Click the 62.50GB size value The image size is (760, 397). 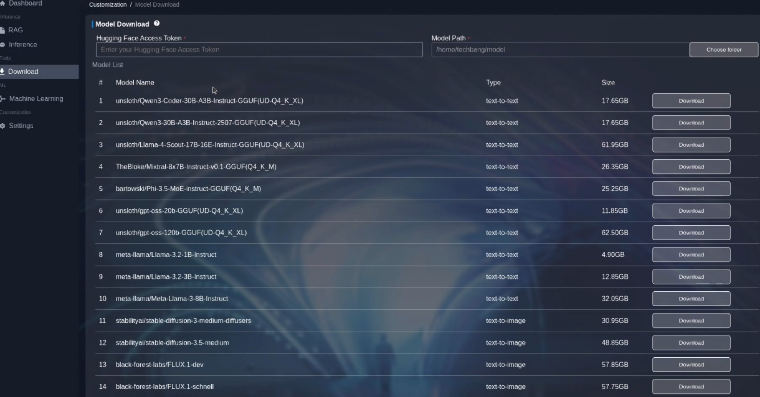(x=615, y=233)
